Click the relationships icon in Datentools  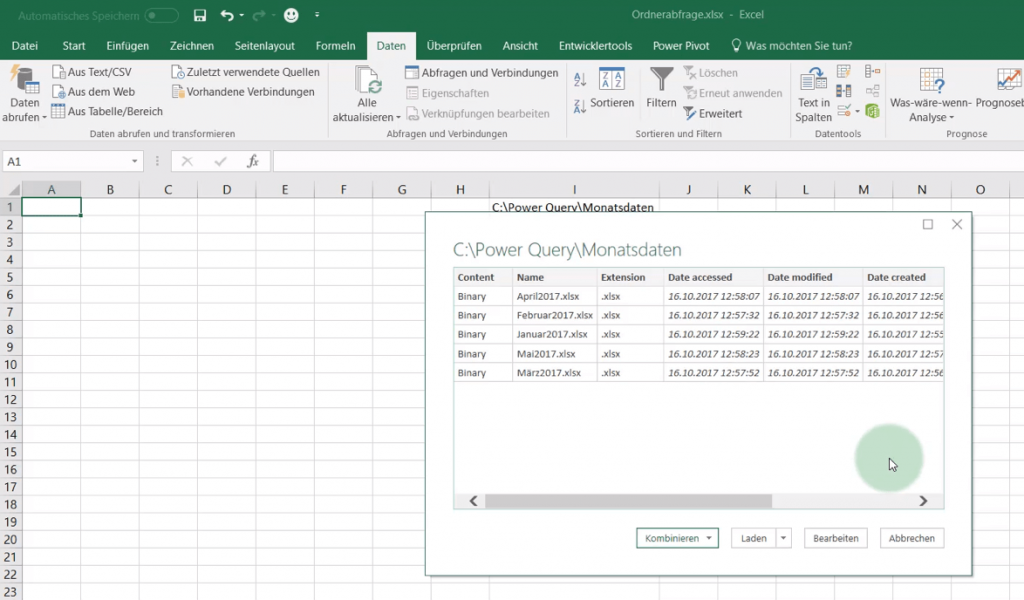(x=872, y=91)
